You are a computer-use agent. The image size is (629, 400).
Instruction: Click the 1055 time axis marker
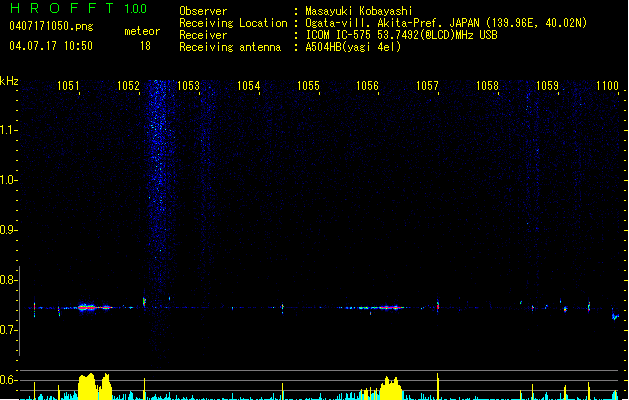click(x=308, y=85)
